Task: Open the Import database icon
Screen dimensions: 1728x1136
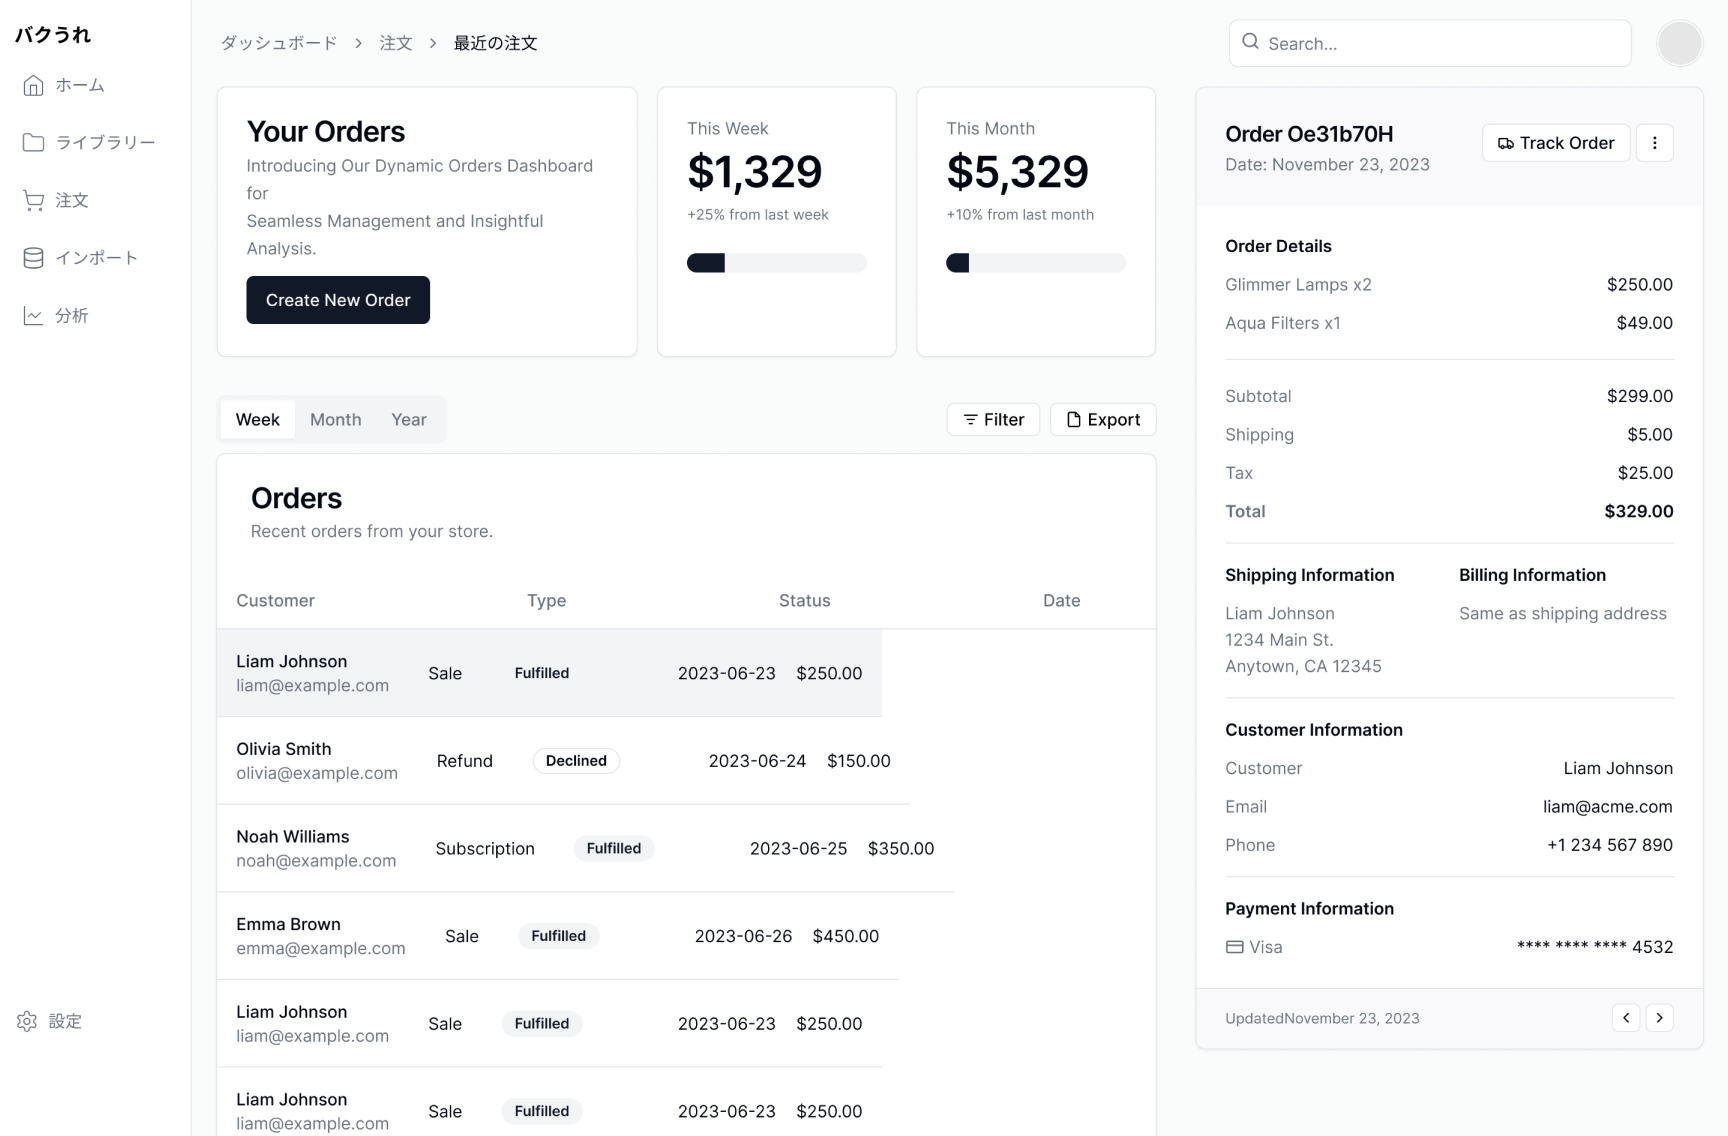Action: point(33,258)
